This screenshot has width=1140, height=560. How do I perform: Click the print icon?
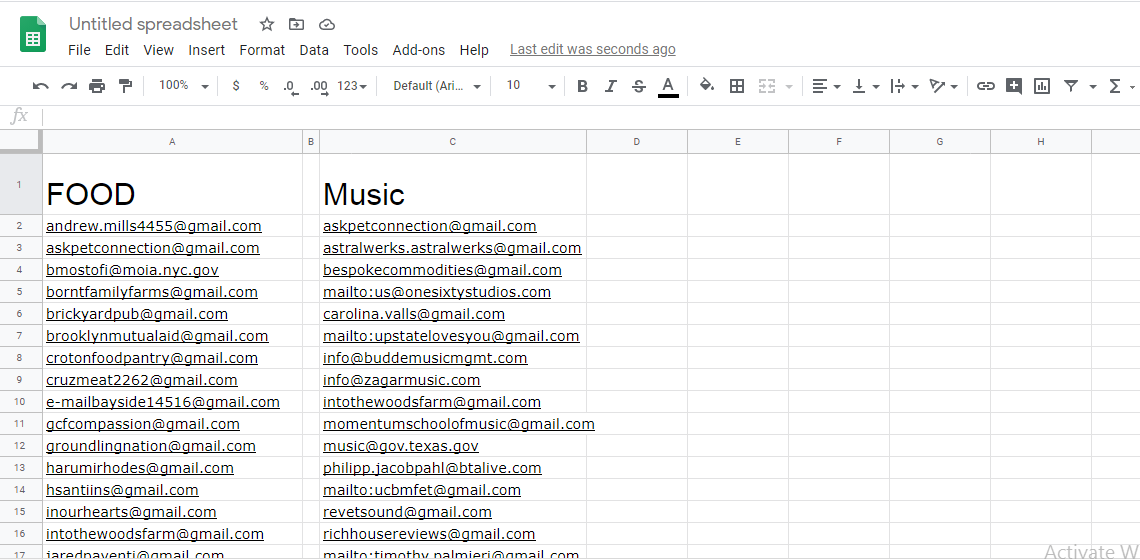coord(97,86)
